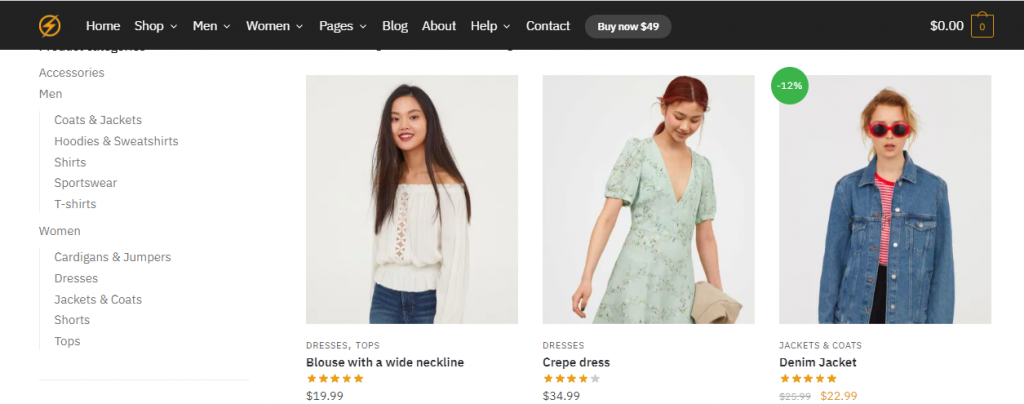Image resolution: width=1024 pixels, height=404 pixels.
Task: Click the lightning bolt site logo
Action: [x=49, y=26]
